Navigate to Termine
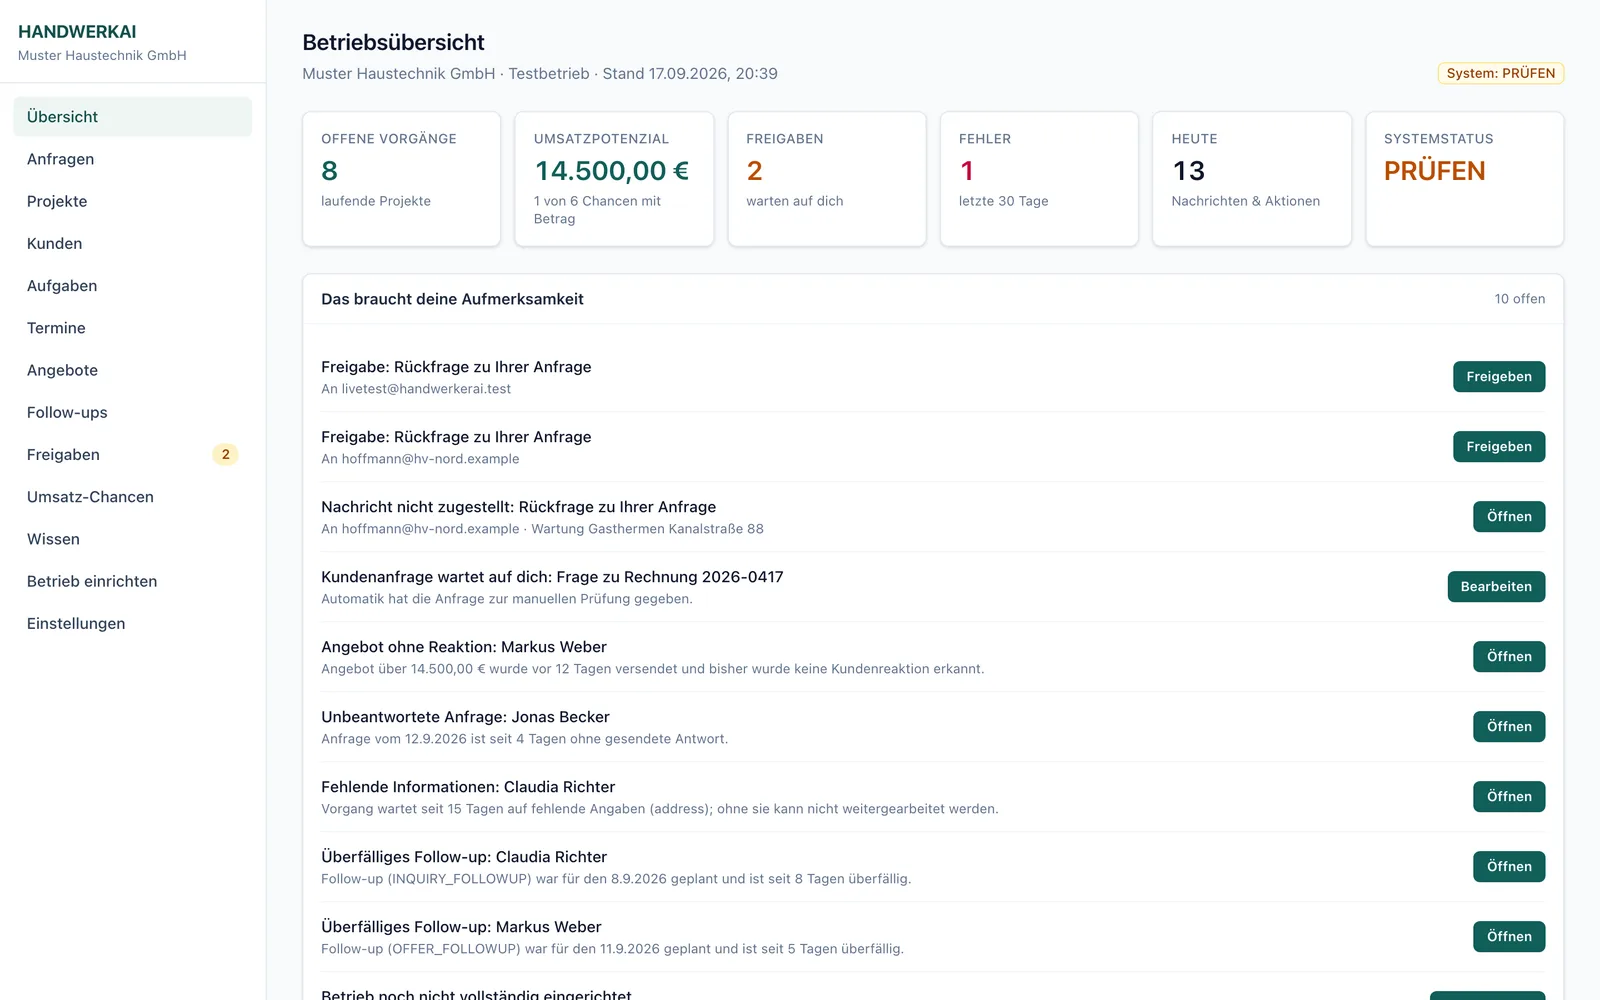The width and height of the screenshot is (1600, 1000). click(x=132, y=328)
